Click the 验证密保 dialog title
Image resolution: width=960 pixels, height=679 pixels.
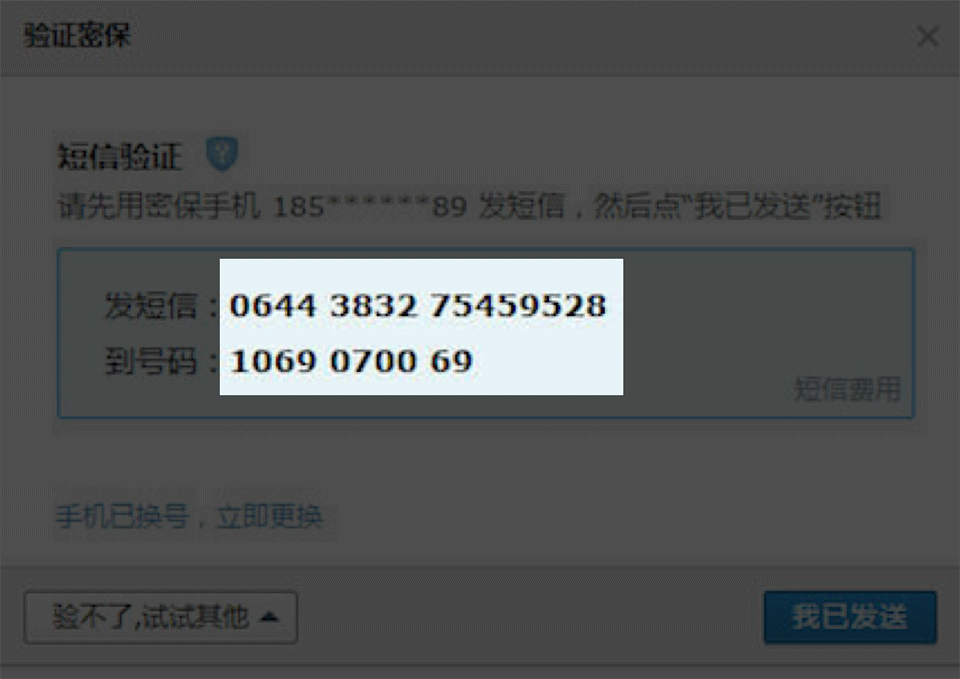(77, 36)
